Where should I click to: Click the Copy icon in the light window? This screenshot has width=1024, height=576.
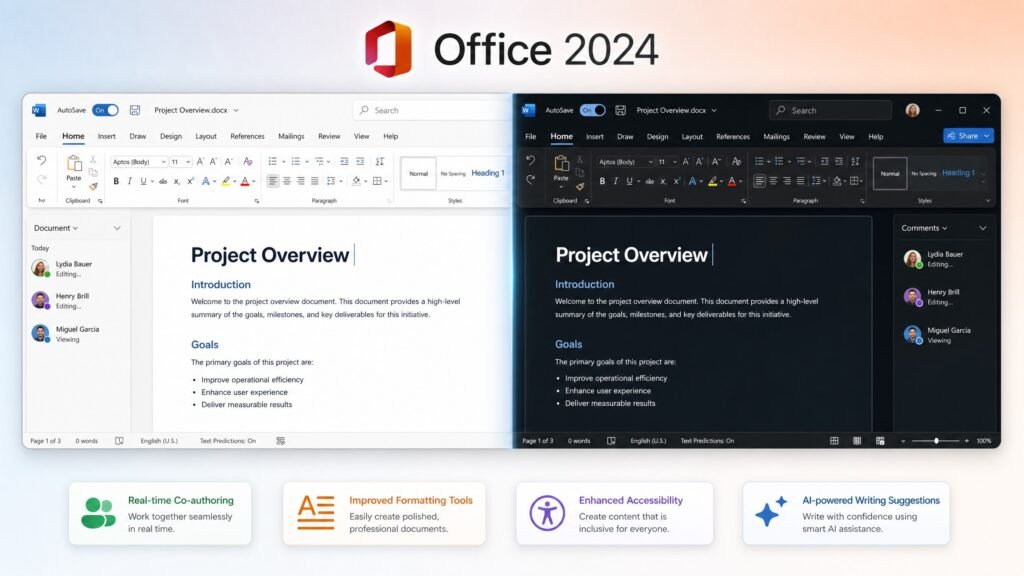tap(93, 173)
